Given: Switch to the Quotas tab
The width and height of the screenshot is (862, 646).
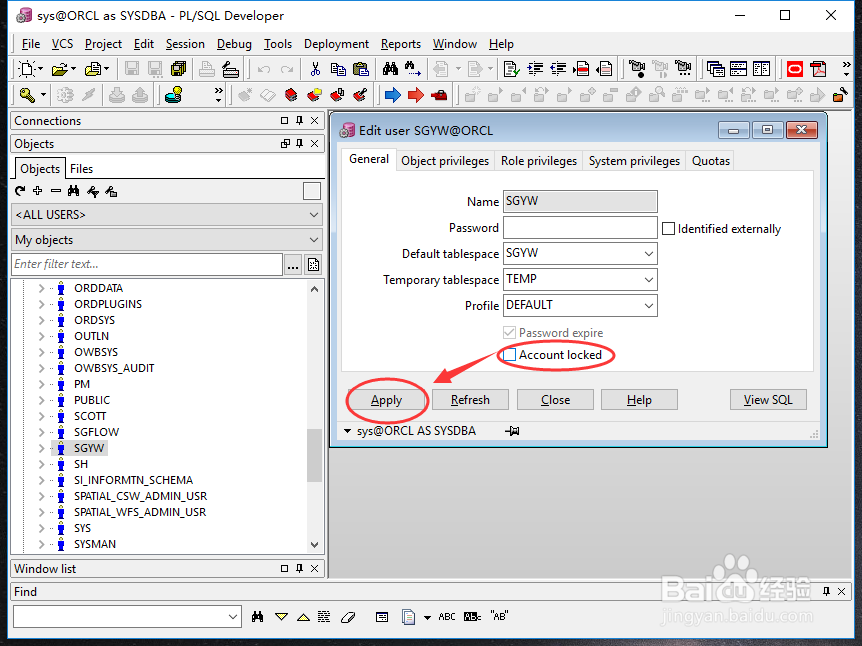Looking at the screenshot, I should [711, 161].
